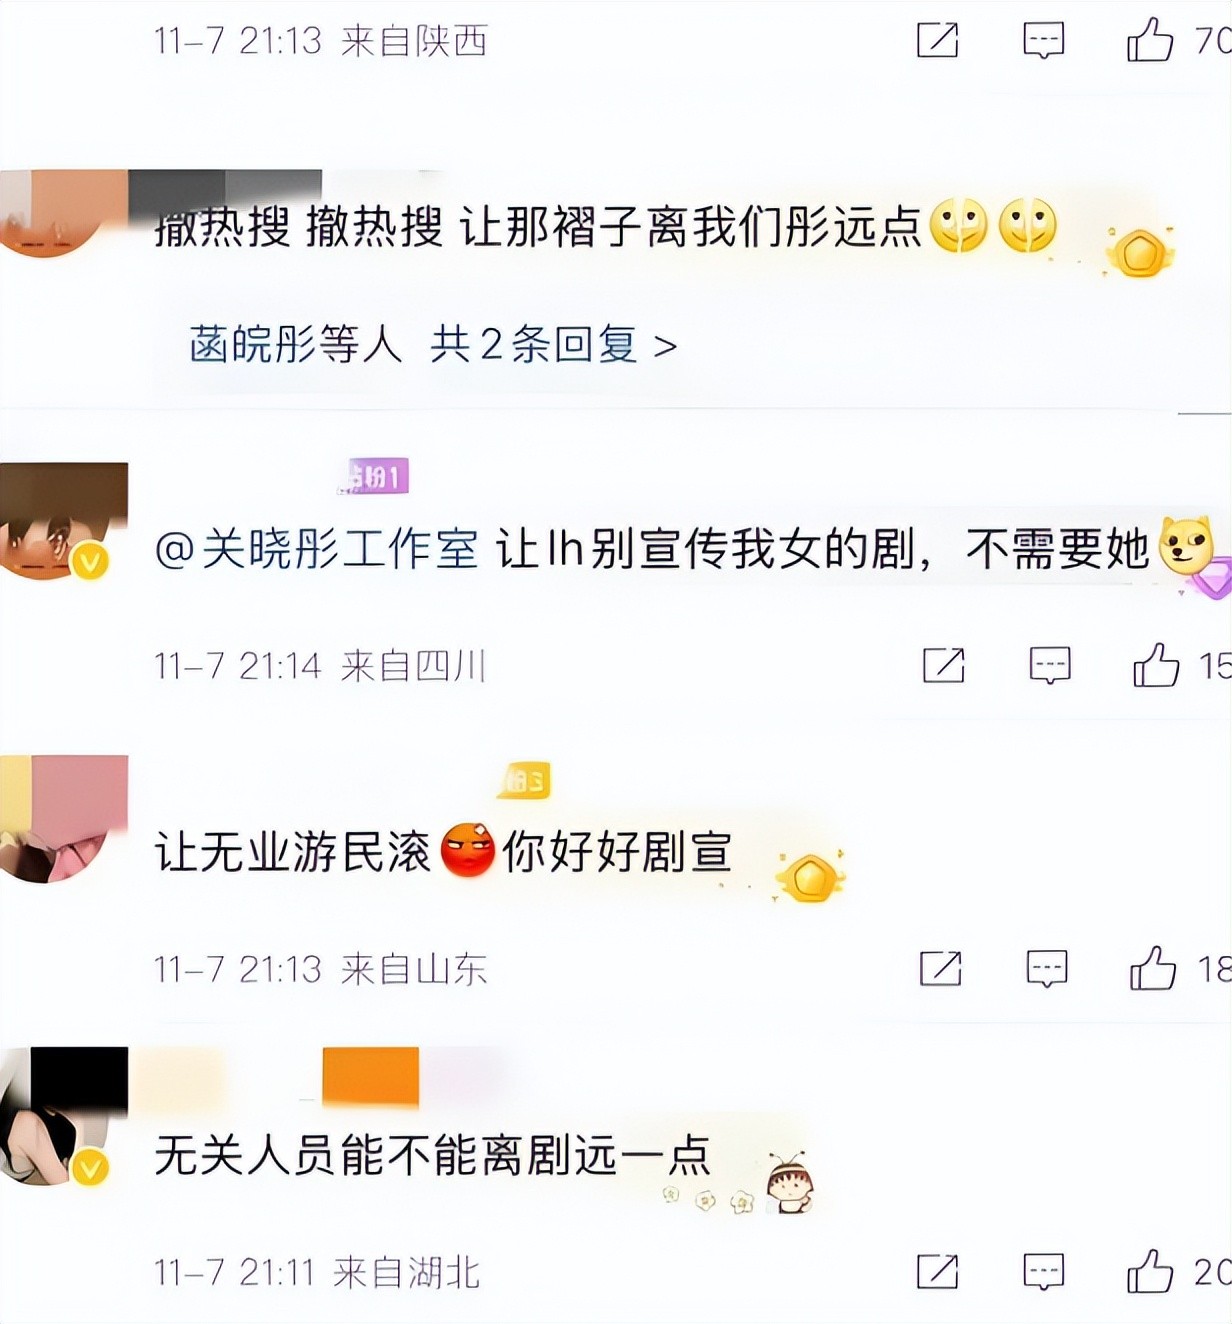Open 菡皖彤 user profile link
This screenshot has width=1232, height=1324.
coord(253,345)
